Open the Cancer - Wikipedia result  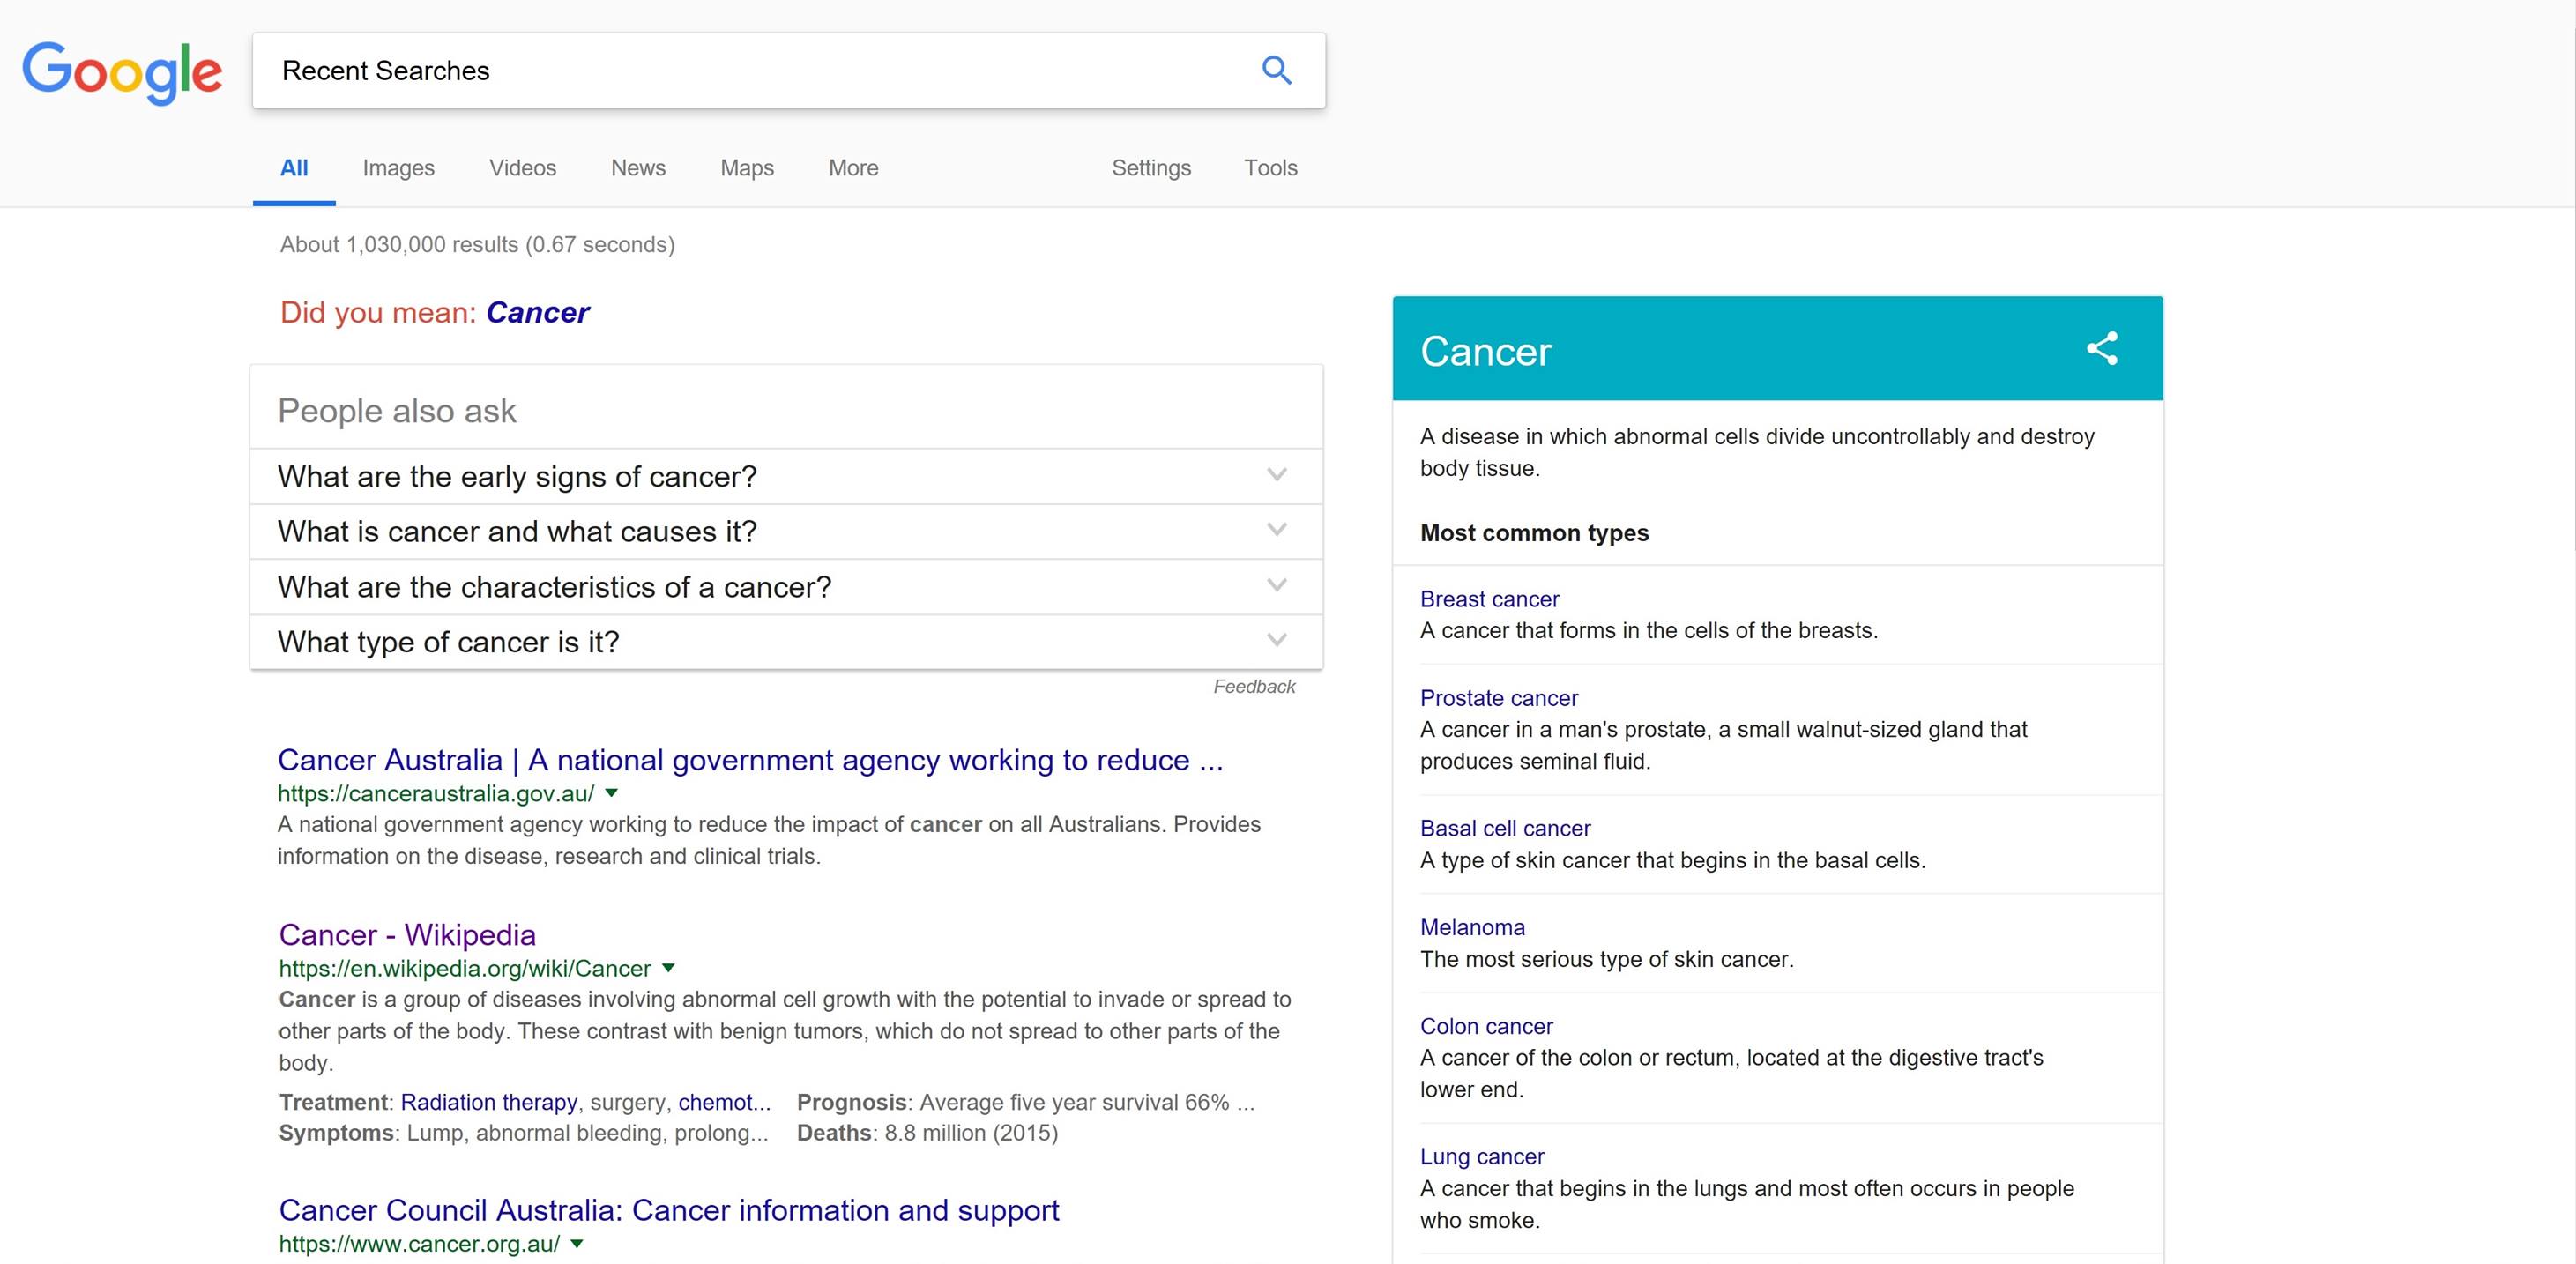pyautogui.click(x=407, y=934)
